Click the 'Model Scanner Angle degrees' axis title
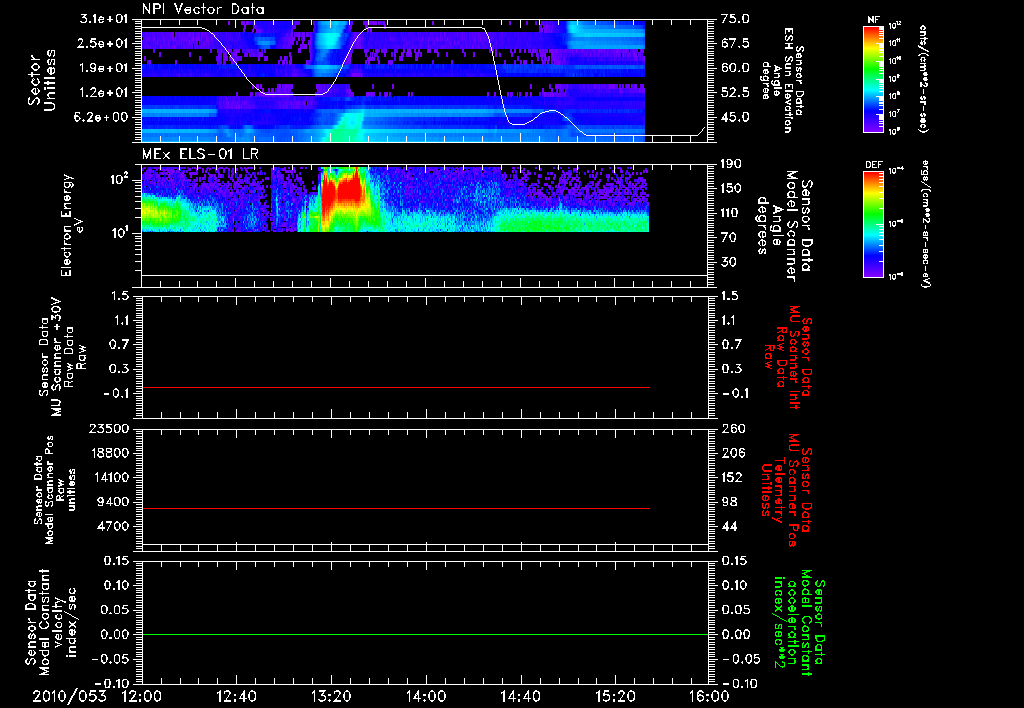The image size is (1024, 708). point(784,226)
